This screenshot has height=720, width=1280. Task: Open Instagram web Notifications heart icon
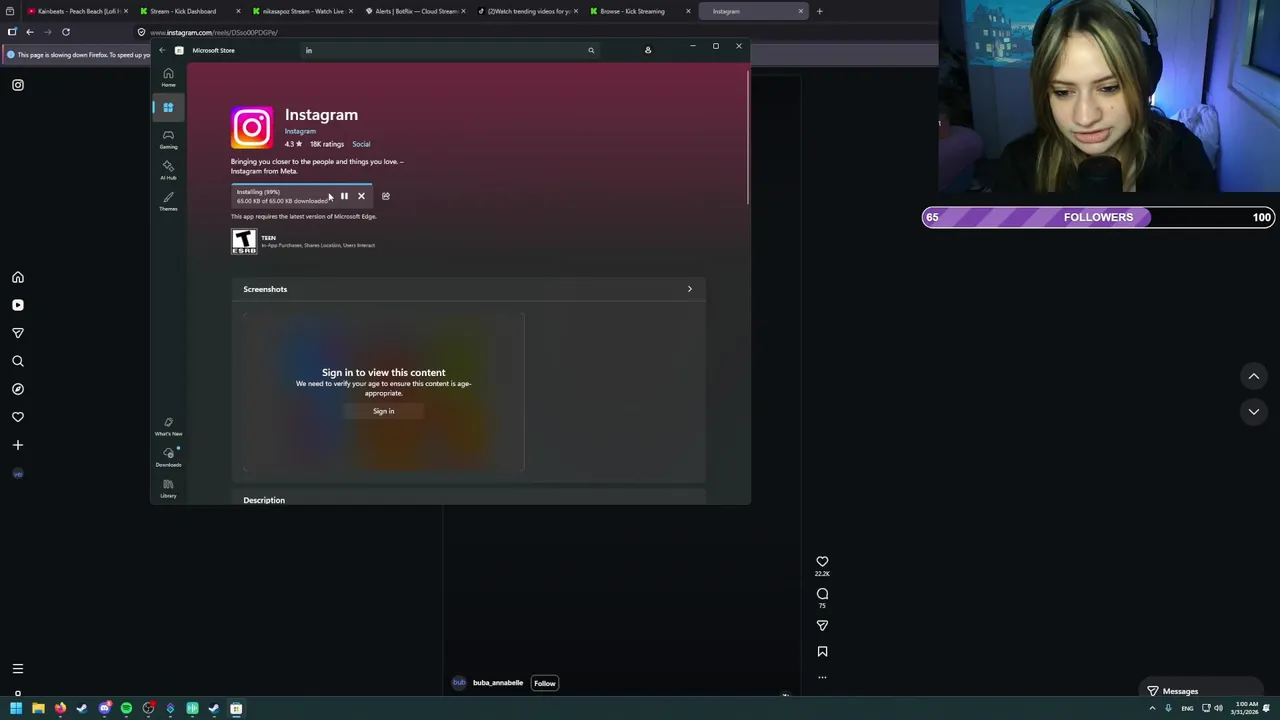click(18, 417)
